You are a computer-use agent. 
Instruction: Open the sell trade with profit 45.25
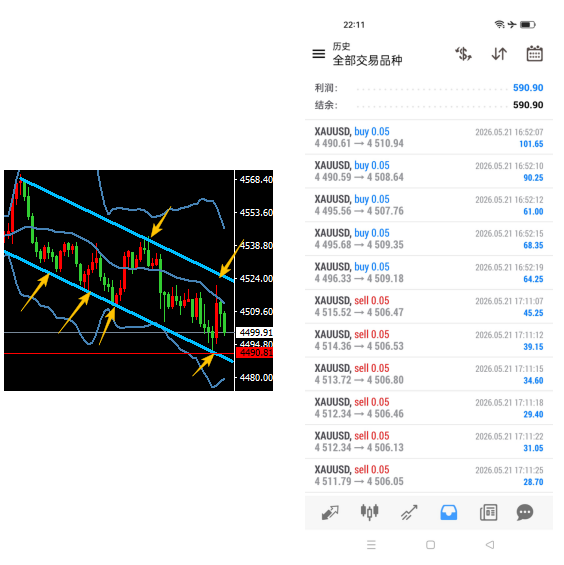429,307
